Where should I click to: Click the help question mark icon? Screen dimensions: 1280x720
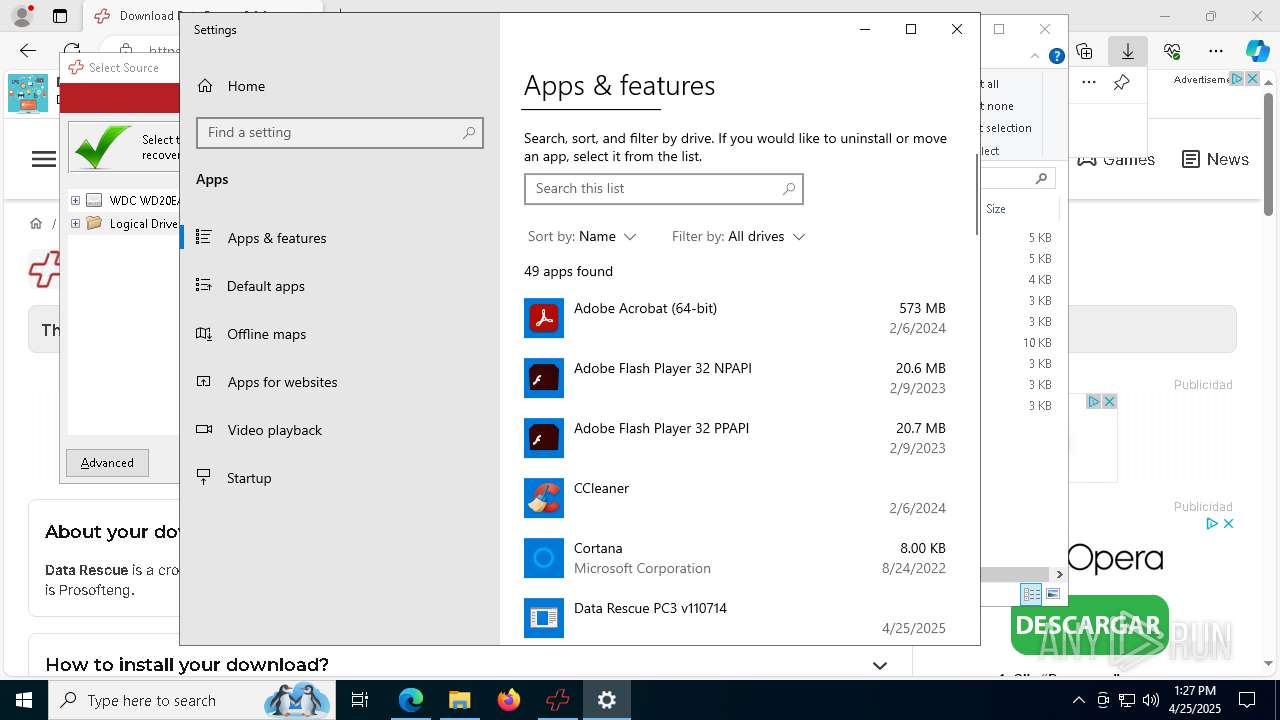coord(1056,56)
